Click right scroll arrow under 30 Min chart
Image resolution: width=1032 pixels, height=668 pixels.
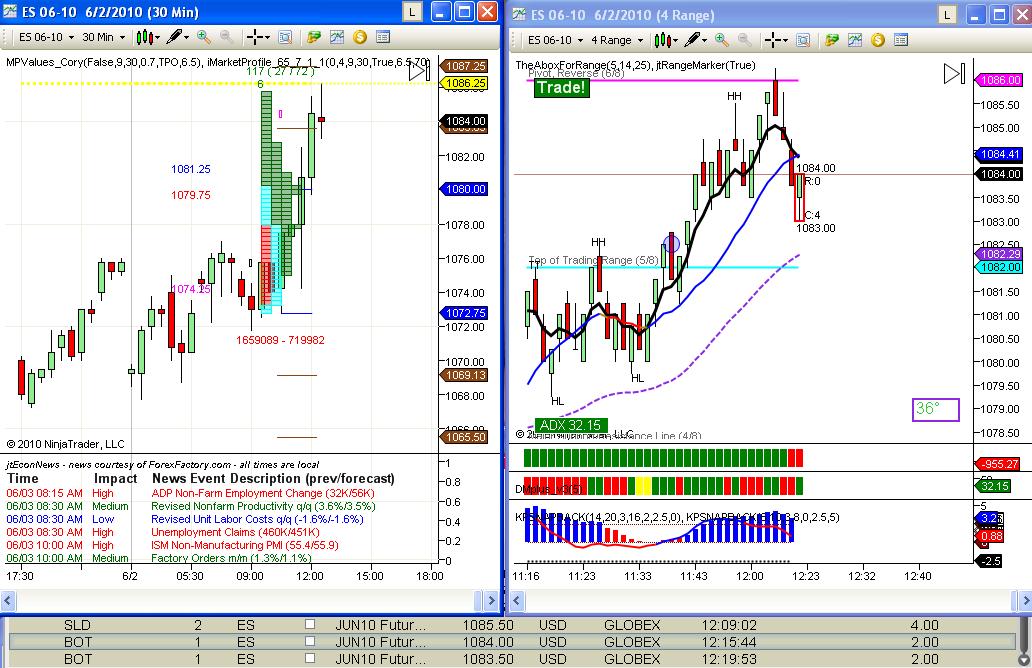click(492, 600)
